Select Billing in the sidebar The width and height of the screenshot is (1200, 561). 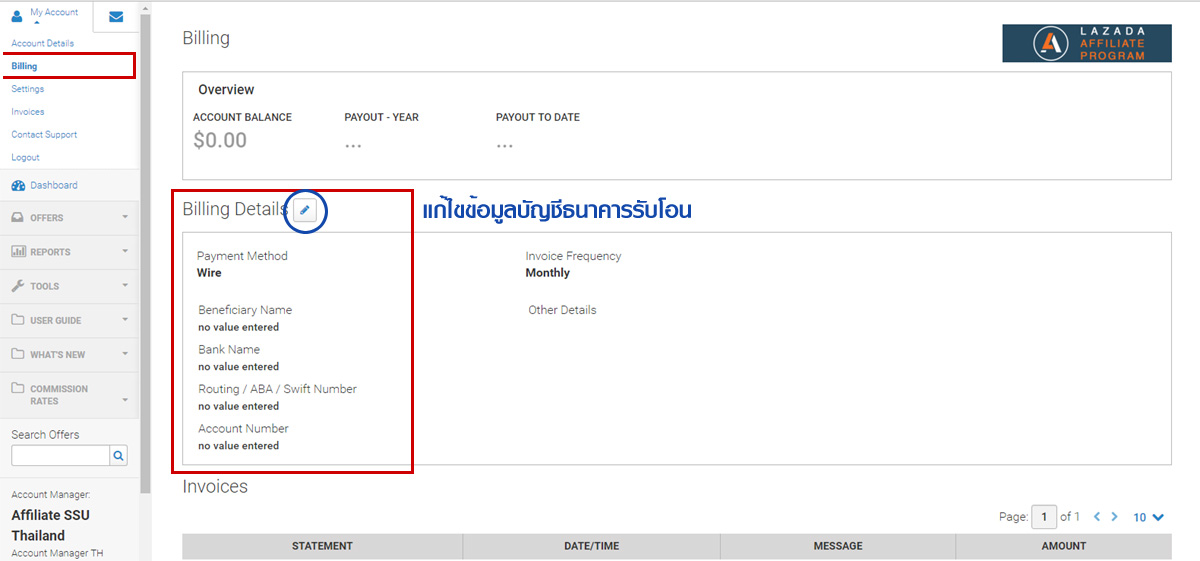(24, 66)
